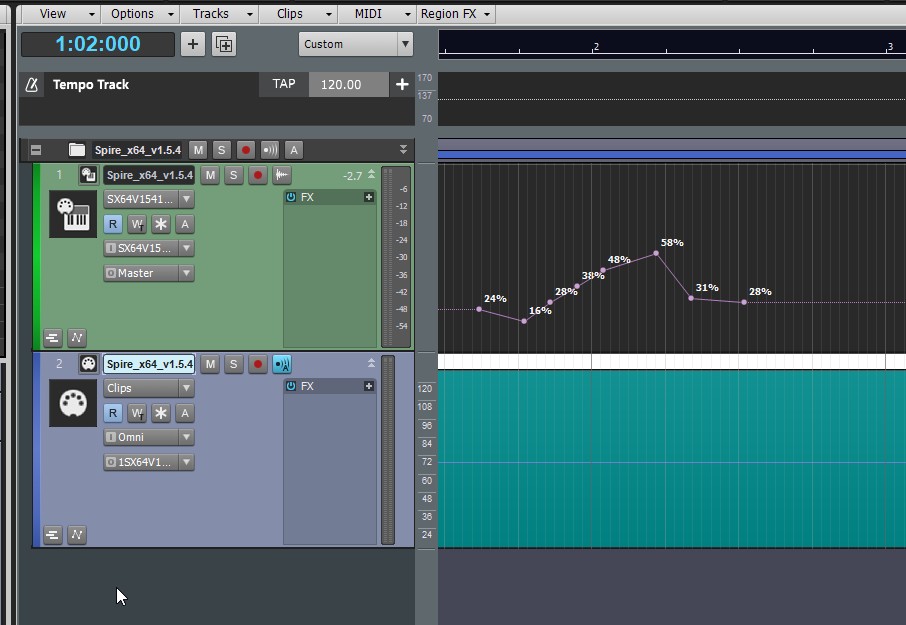Mute track 2 MIDI track

(210, 364)
